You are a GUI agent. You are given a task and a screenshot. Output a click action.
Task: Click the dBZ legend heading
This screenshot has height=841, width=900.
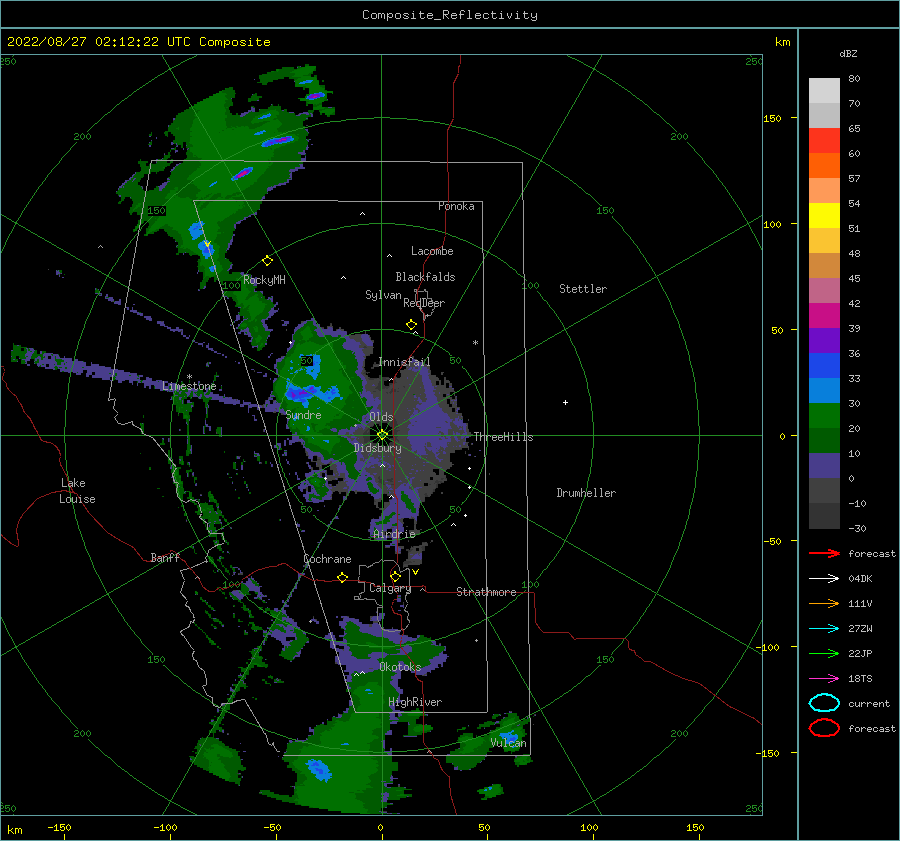tap(848, 53)
